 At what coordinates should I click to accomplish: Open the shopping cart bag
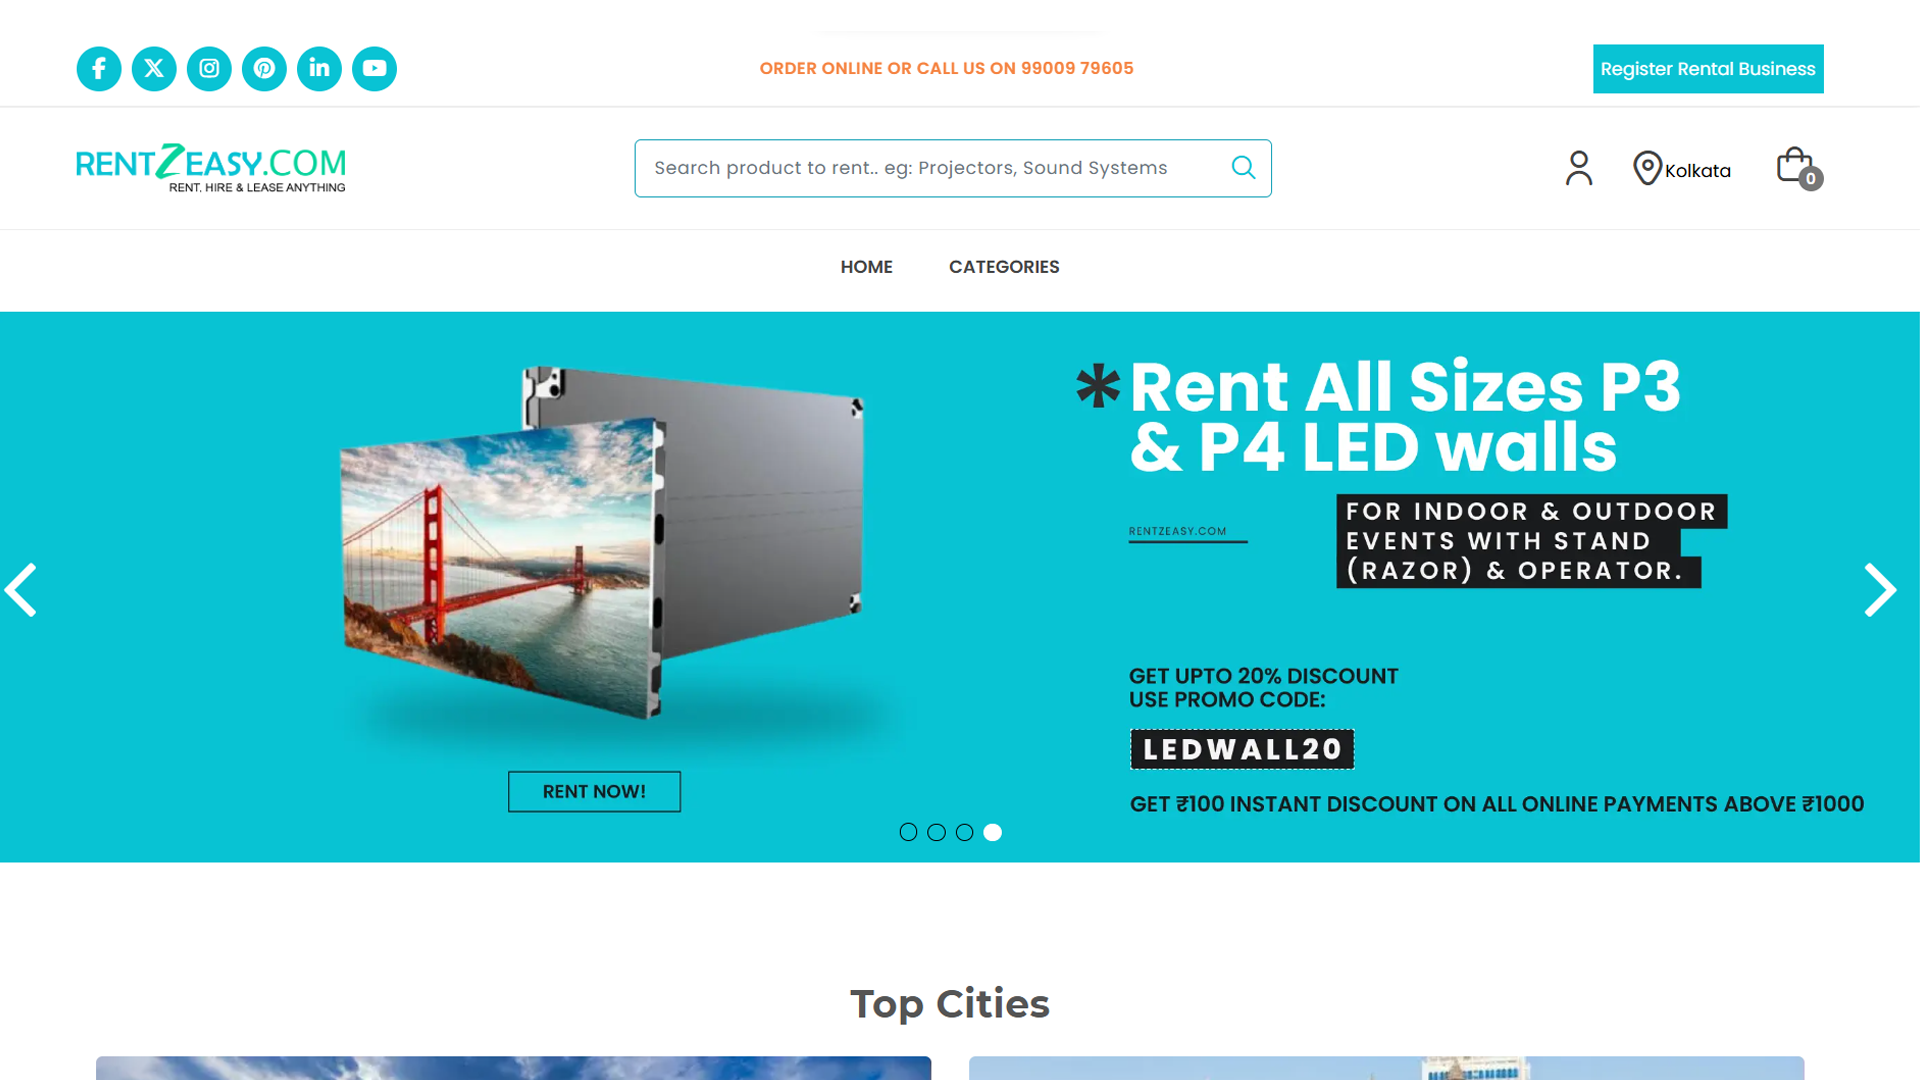point(1798,168)
